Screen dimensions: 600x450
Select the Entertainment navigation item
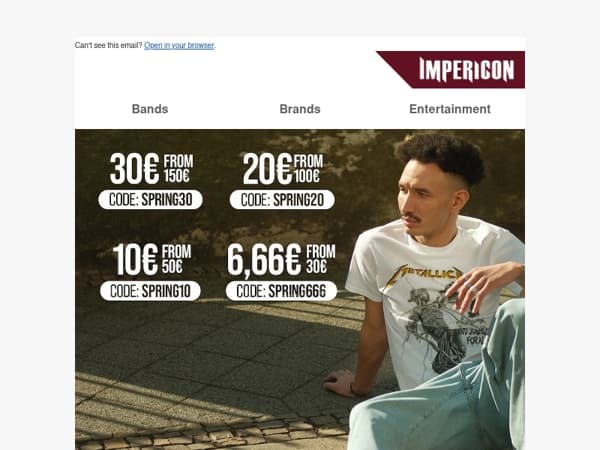pyautogui.click(x=450, y=109)
